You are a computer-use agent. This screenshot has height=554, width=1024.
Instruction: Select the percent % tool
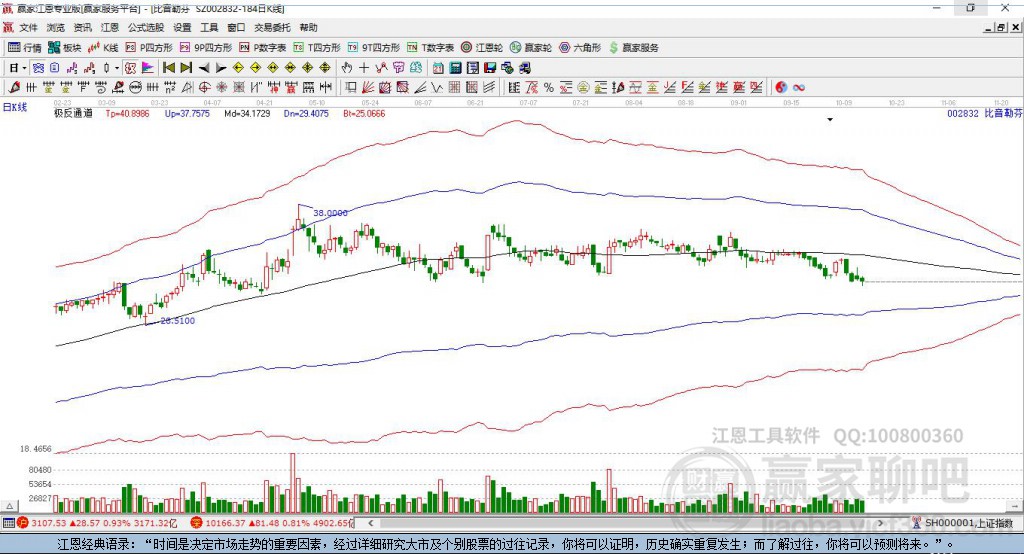point(549,88)
